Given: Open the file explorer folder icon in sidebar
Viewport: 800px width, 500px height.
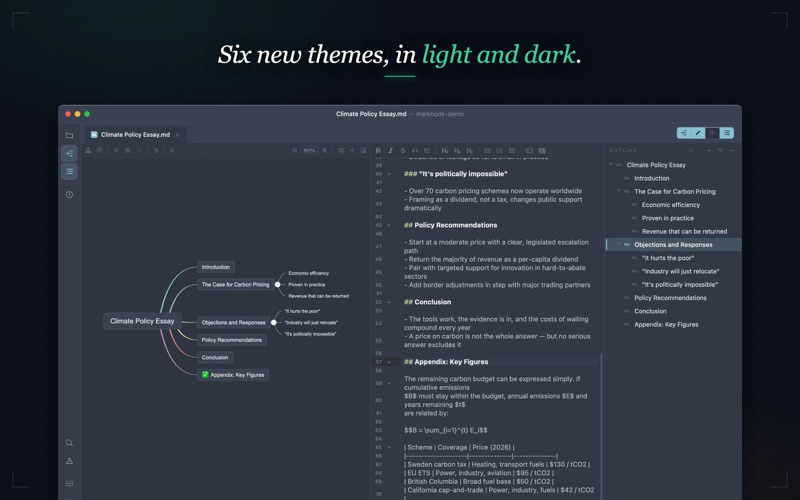Looking at the screenshot, I should tap(69, 135).
